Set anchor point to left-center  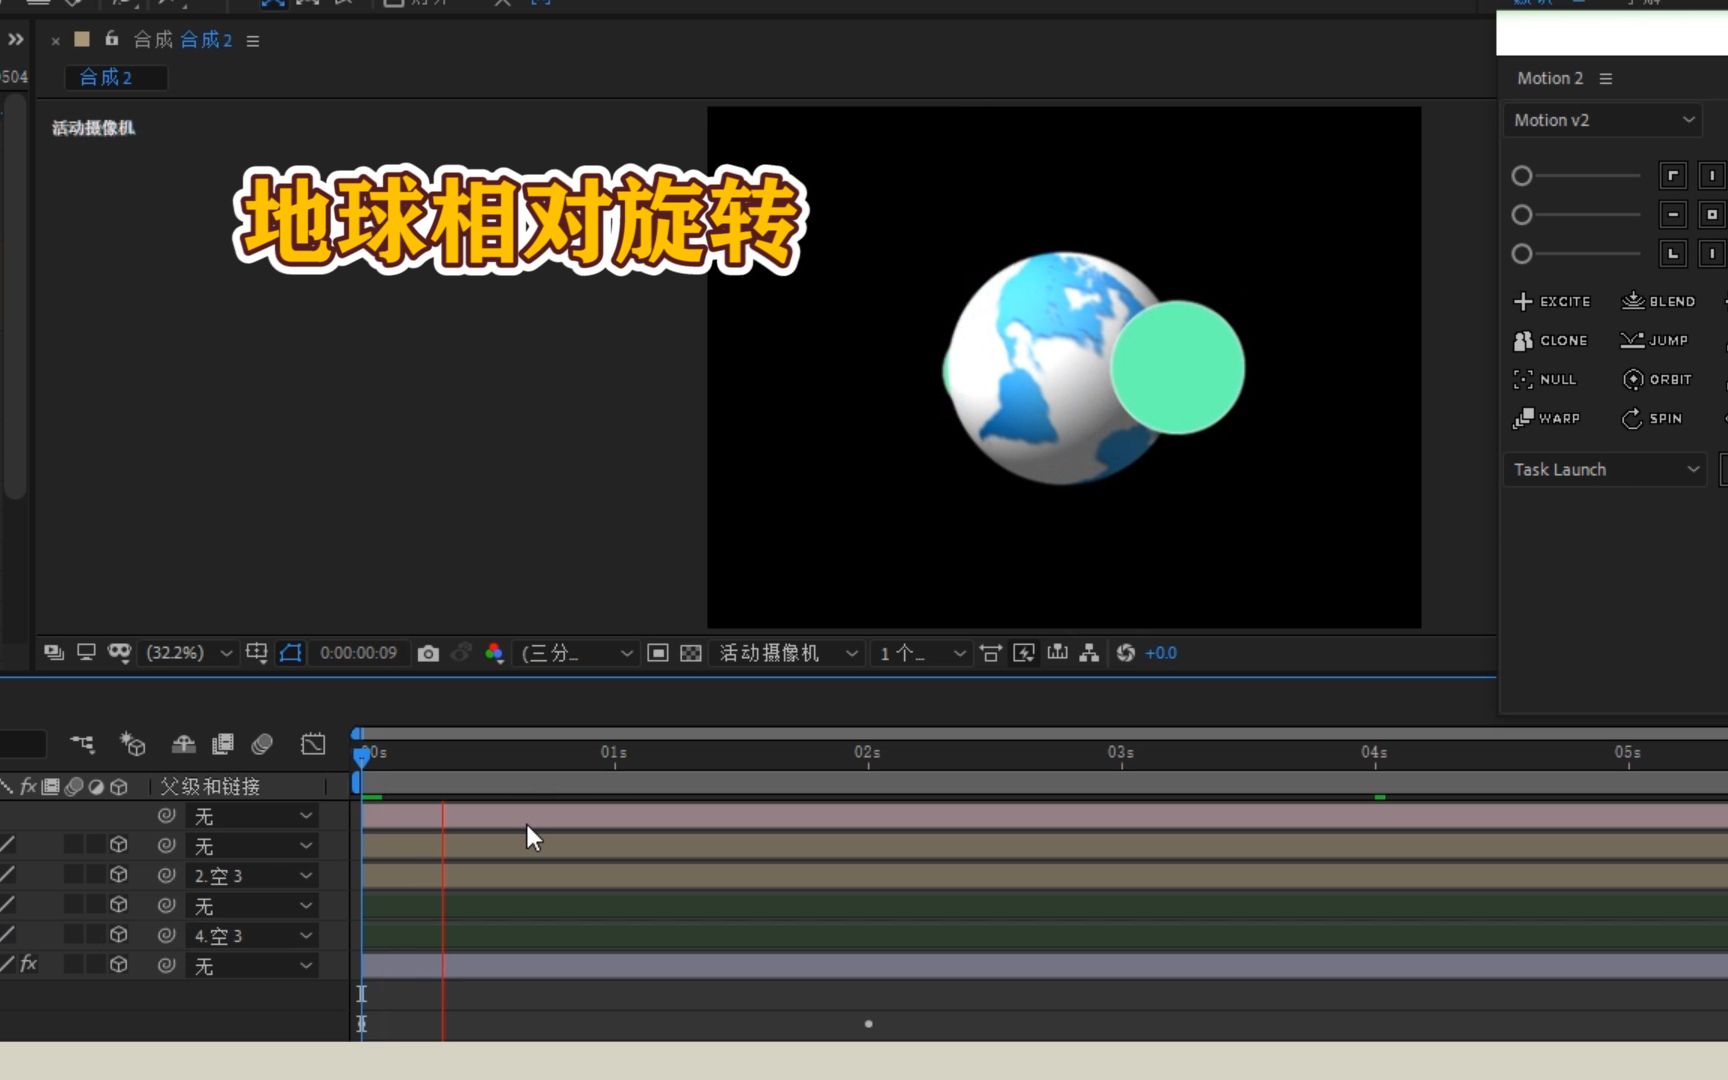pyautogui.click(x=1673, y=215)
